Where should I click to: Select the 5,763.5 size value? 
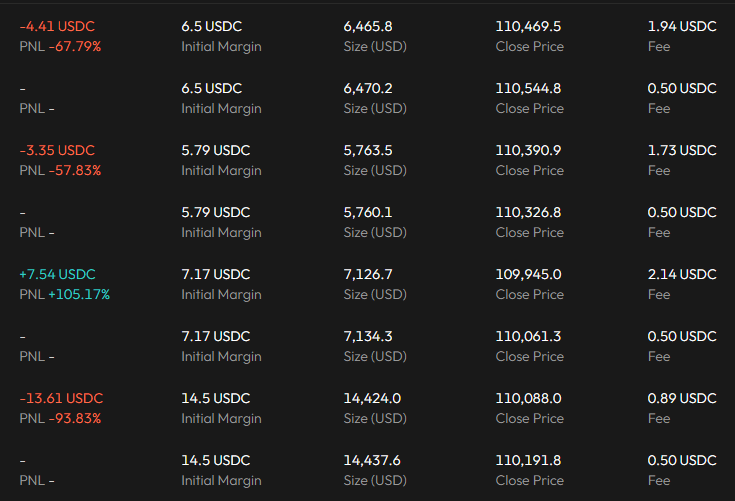tap(368, 150)
